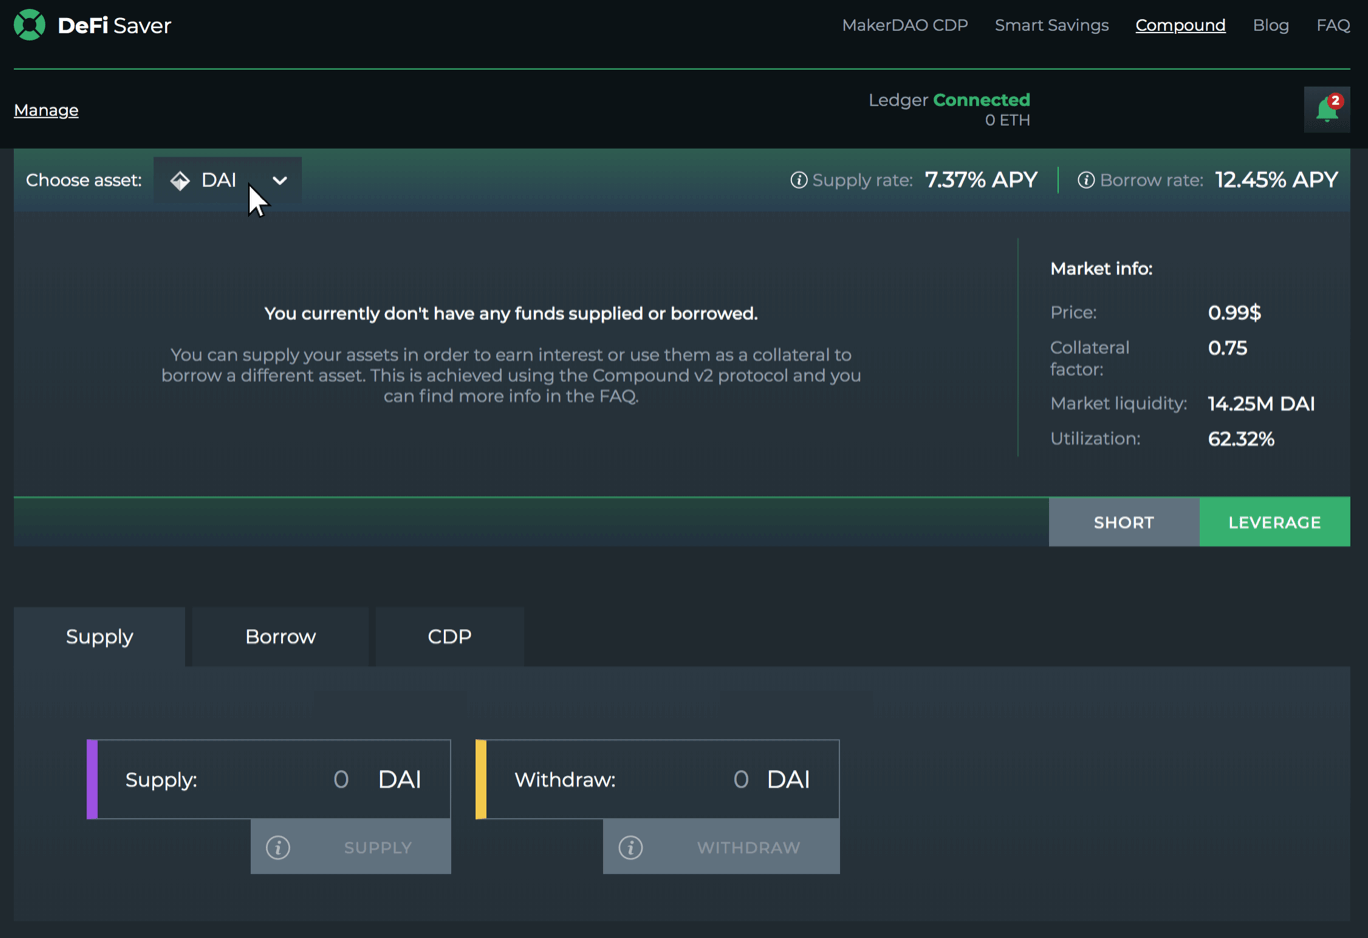Click the DeFi Saver logo icon

coord(30,25)
